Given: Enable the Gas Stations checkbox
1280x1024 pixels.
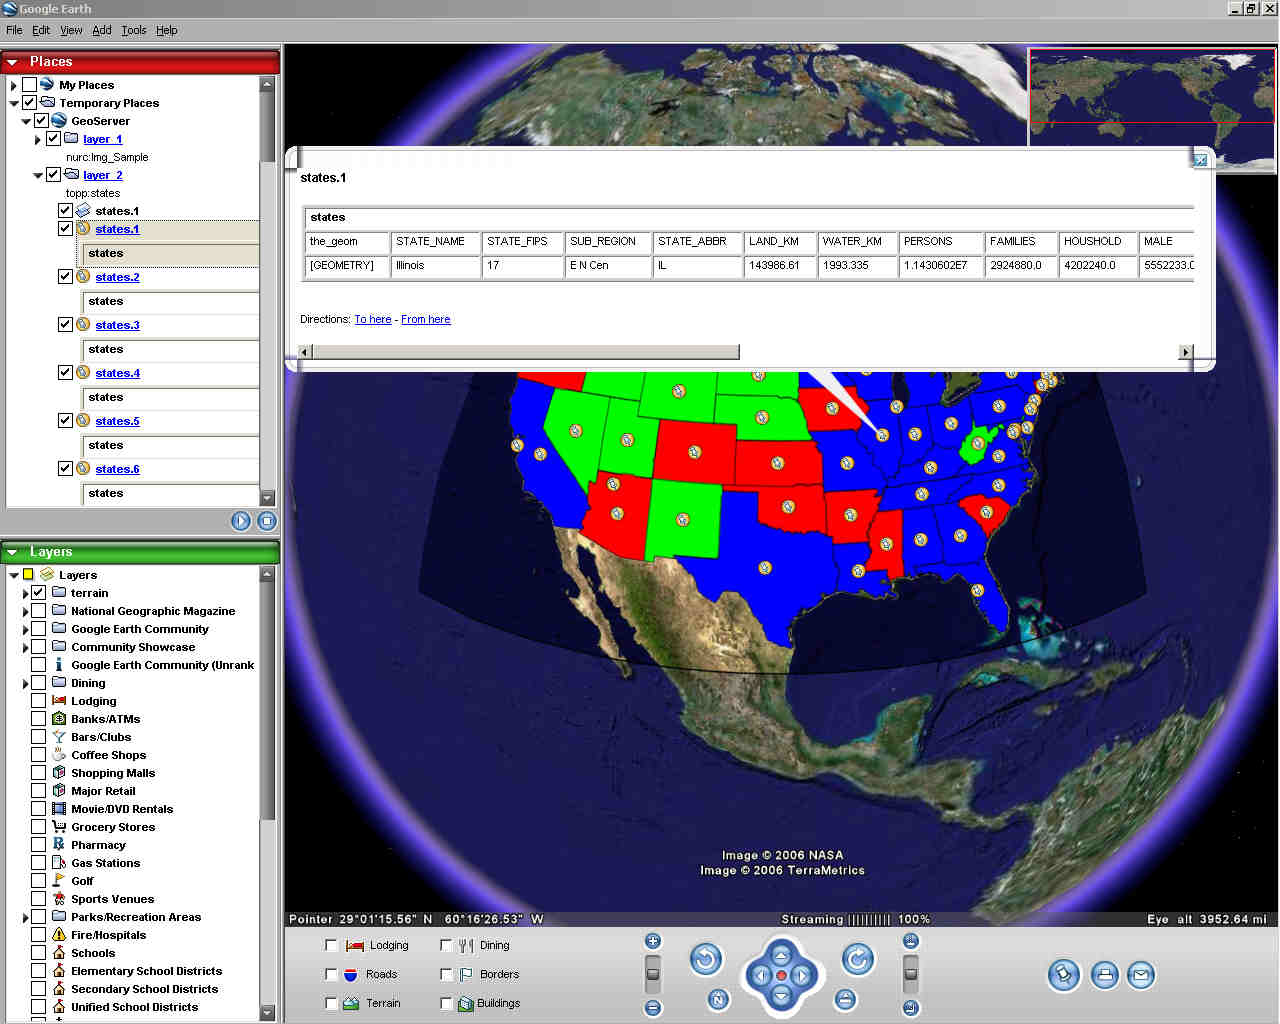Looking at the screenshot, I should click(38, 862).
